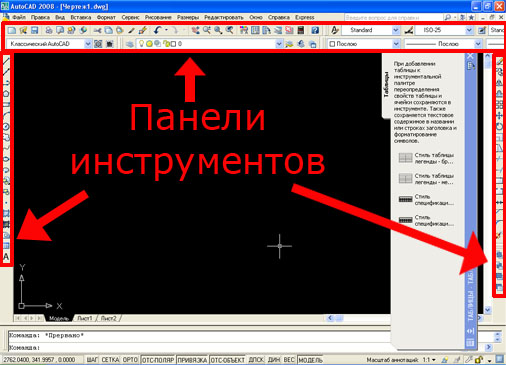
Task: Click the New drawing icon
Action: coord(12,30)
